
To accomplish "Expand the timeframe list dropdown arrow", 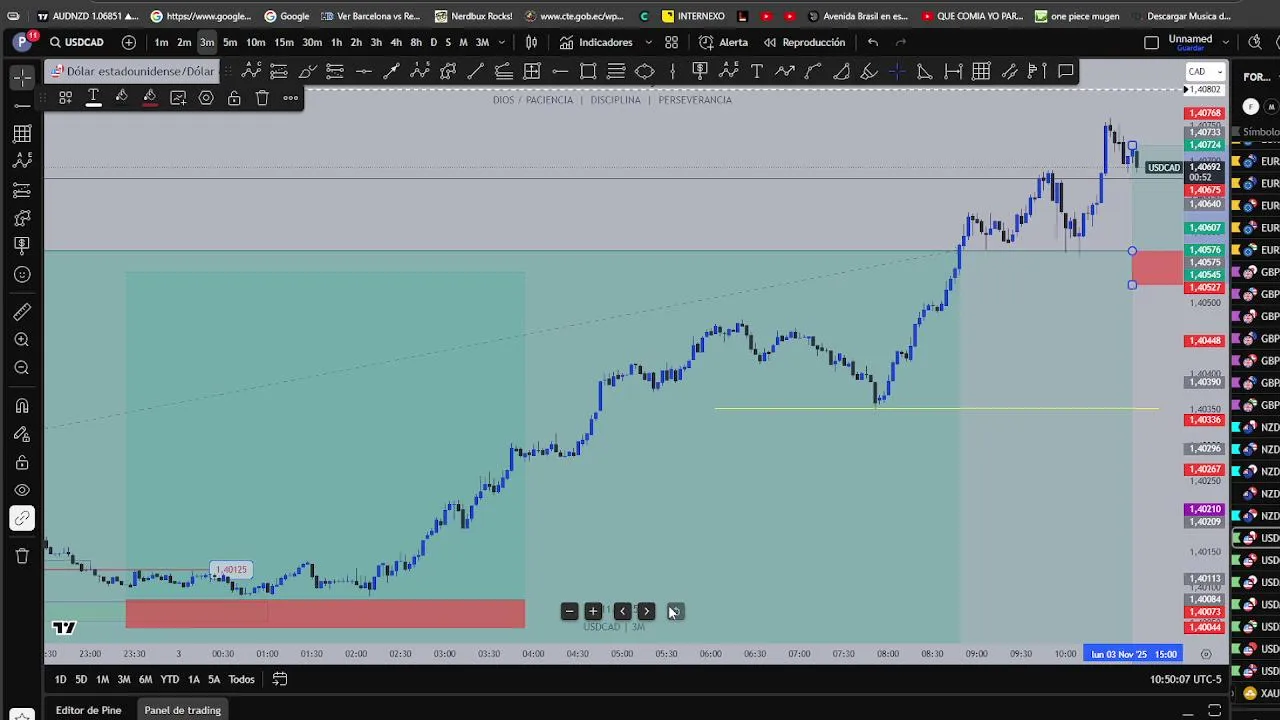I will [x=502, y=42].
